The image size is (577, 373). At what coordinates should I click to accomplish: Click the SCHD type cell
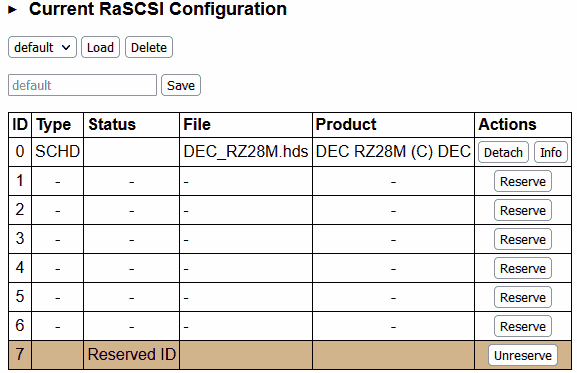point(57,152)
